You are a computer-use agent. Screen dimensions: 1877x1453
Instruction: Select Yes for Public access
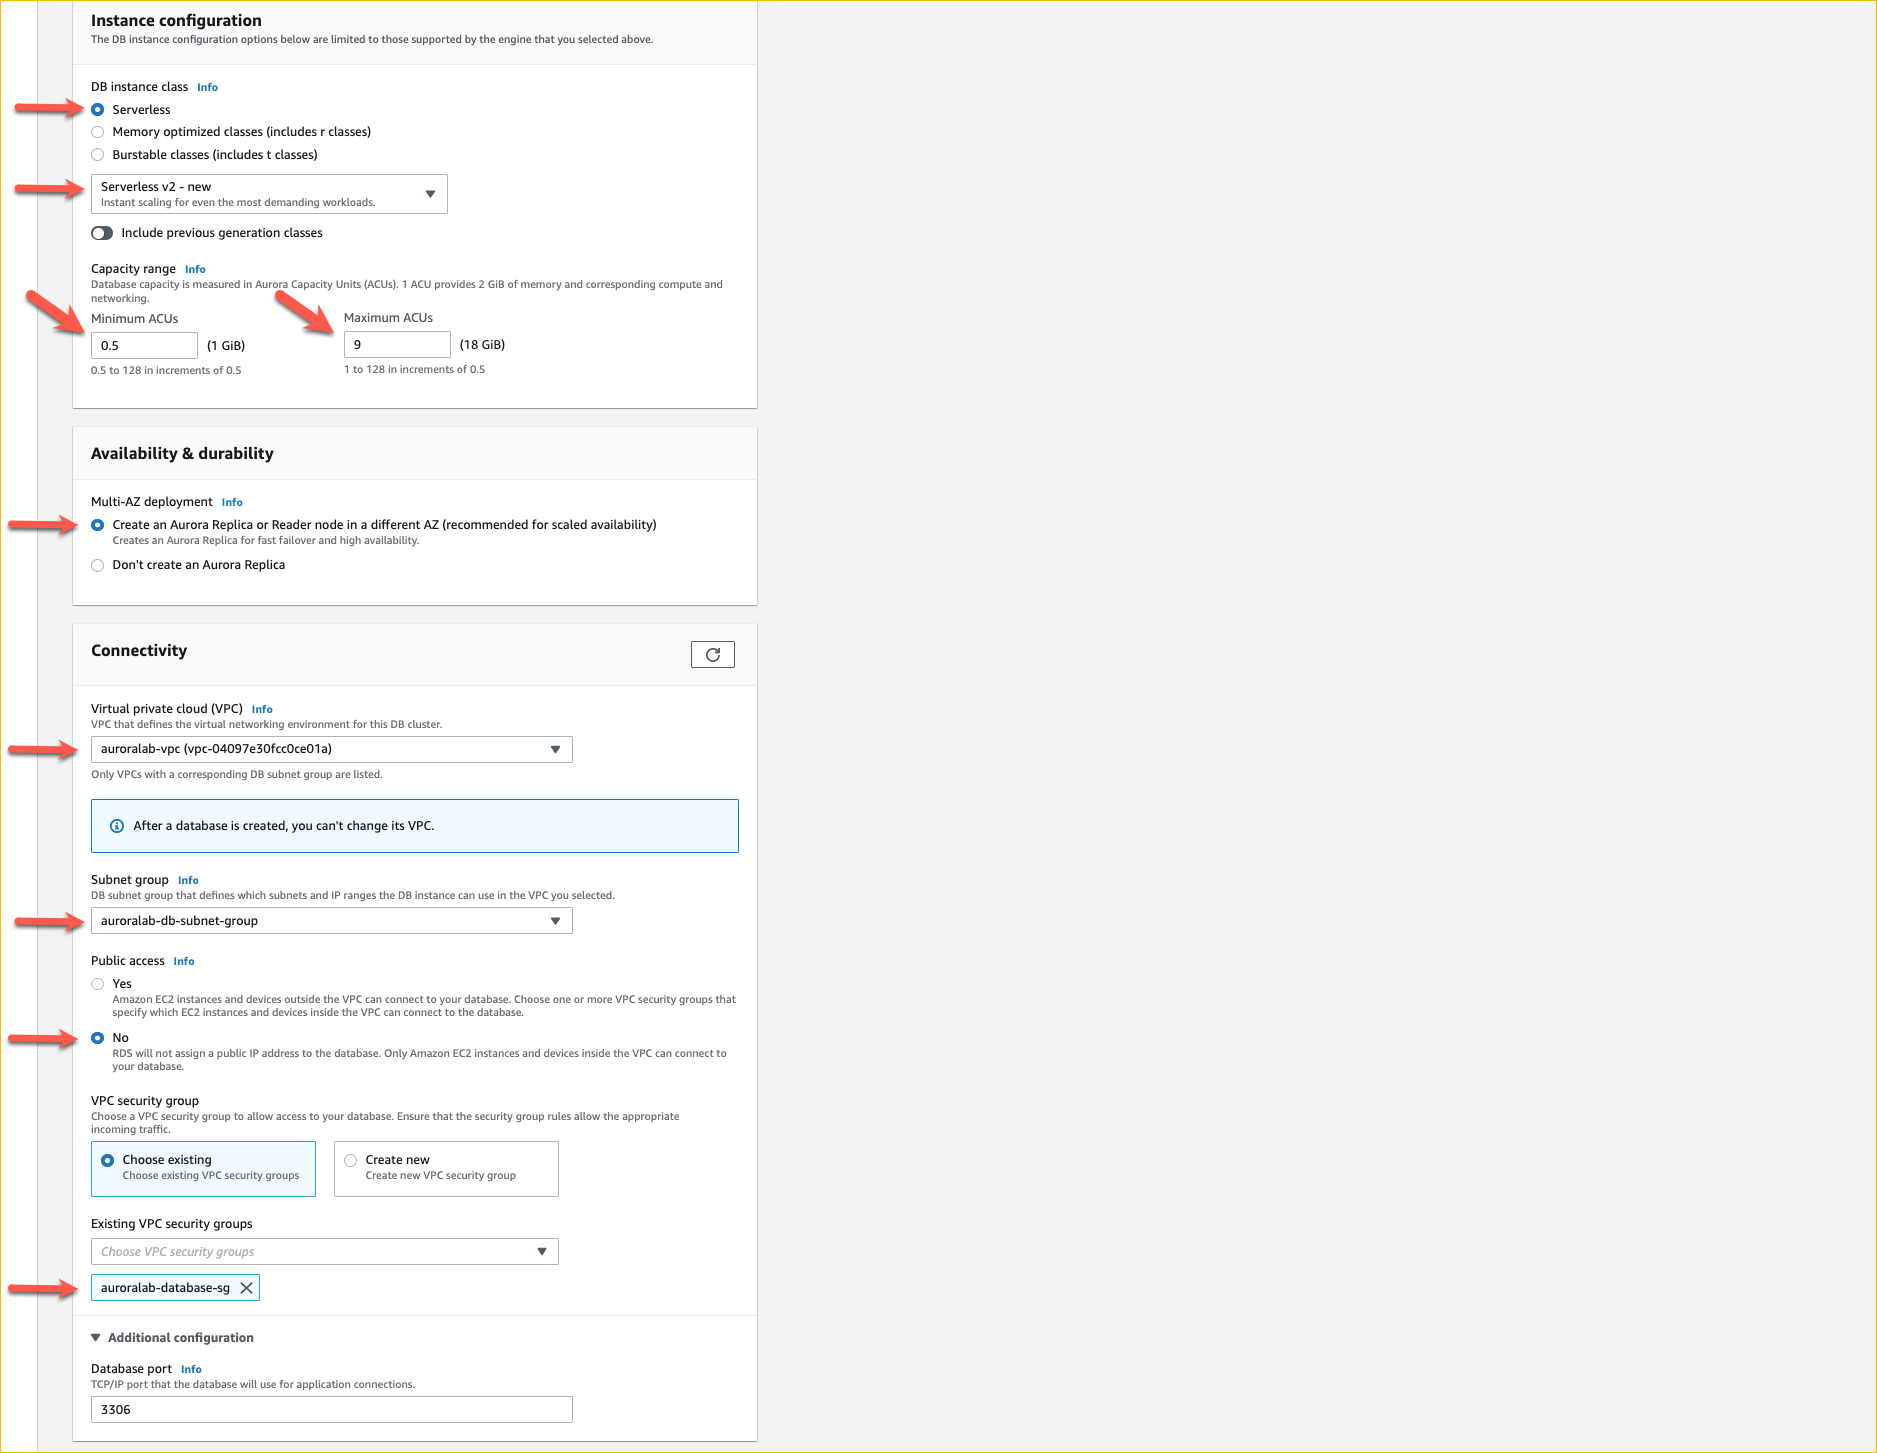pos(98,984)
